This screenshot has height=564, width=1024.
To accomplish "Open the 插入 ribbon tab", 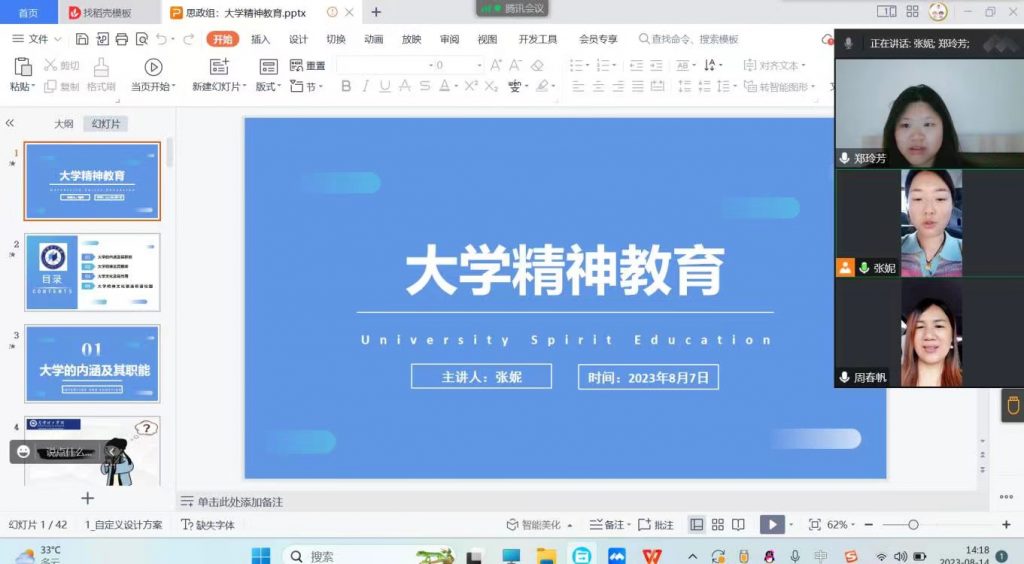I will pos(260,39).
